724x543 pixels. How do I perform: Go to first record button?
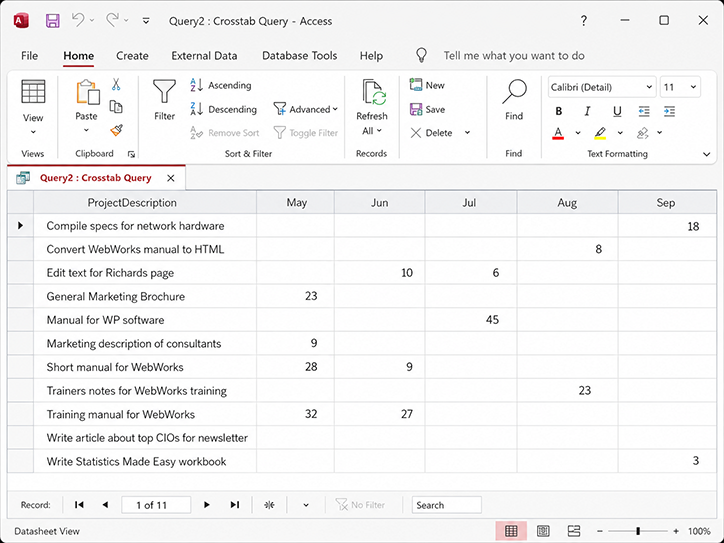tap(79, 505)
